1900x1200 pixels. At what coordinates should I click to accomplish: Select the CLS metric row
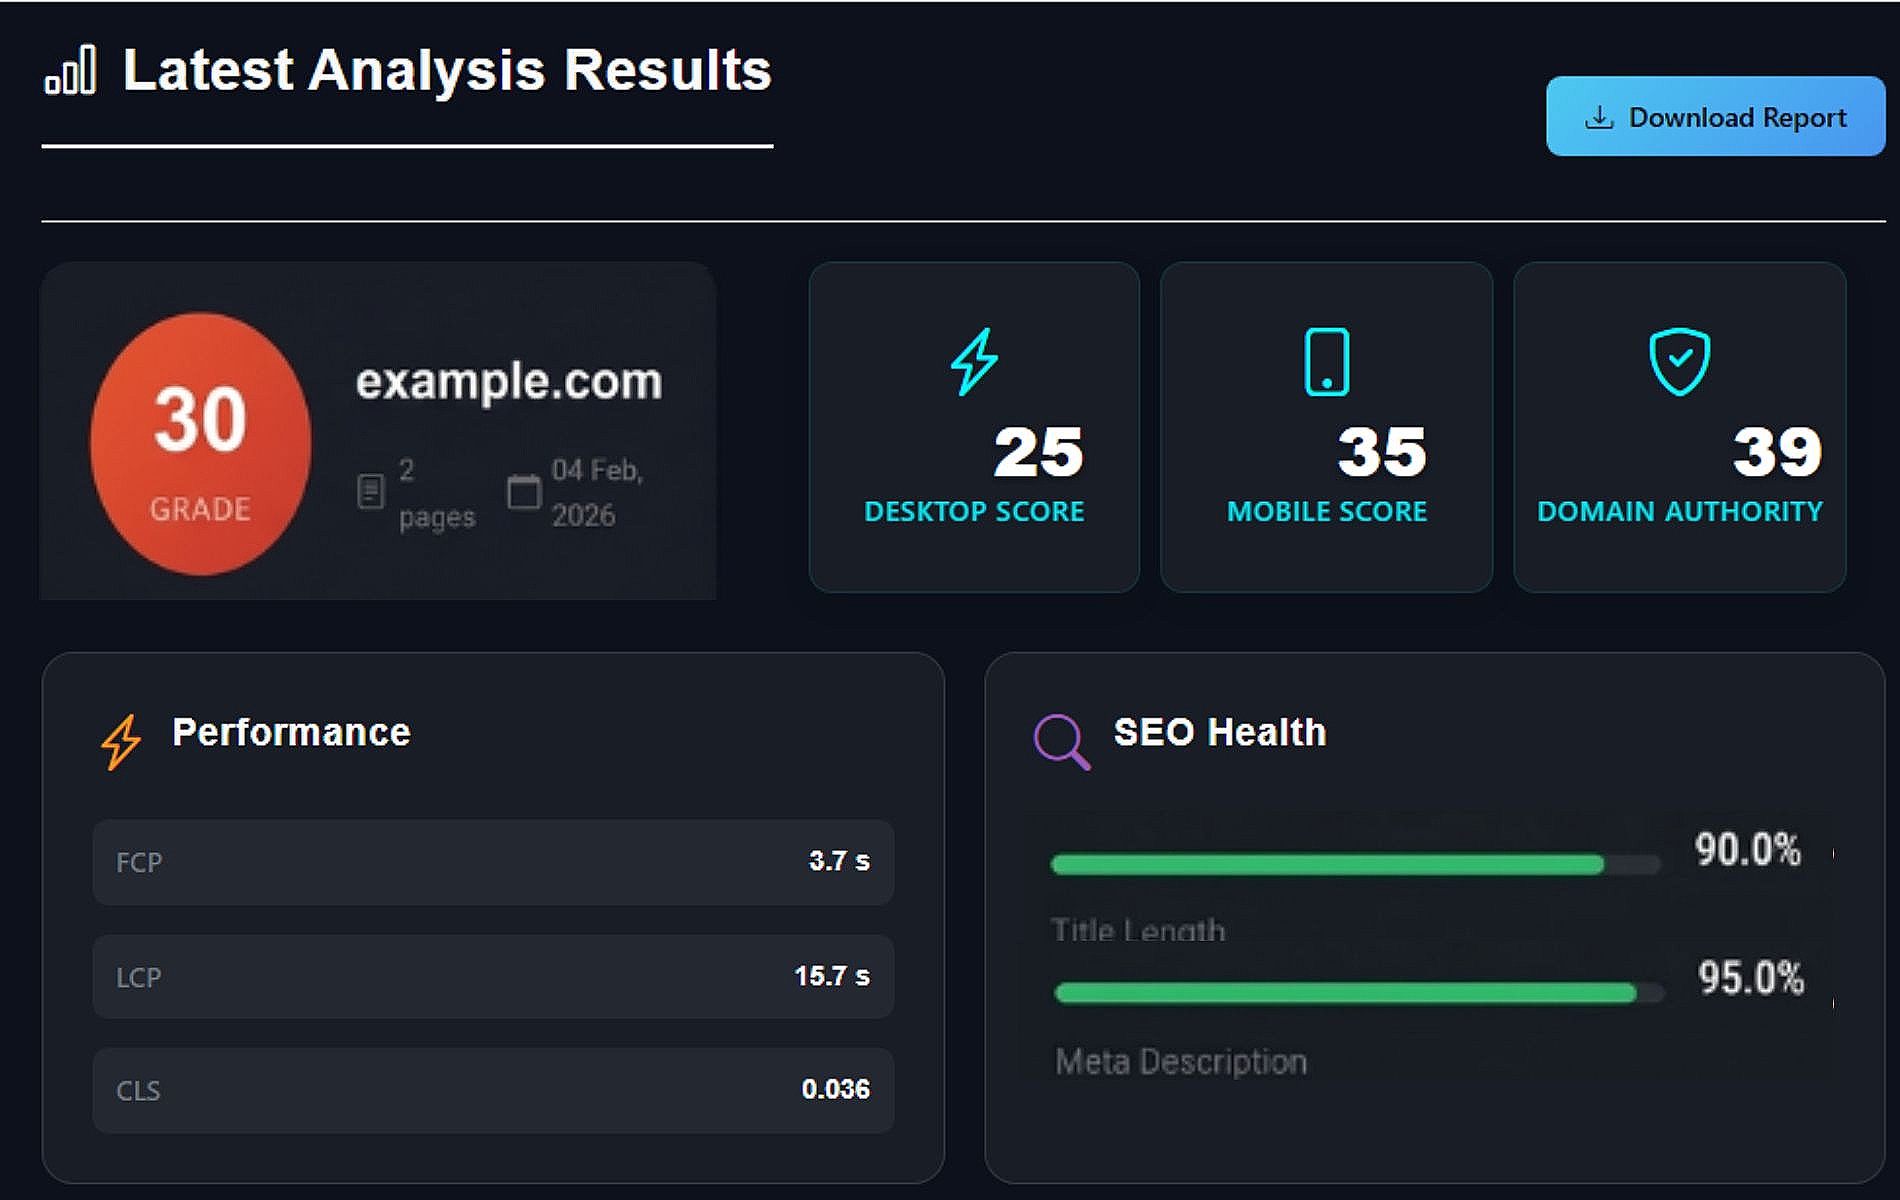pos(493,1090)
